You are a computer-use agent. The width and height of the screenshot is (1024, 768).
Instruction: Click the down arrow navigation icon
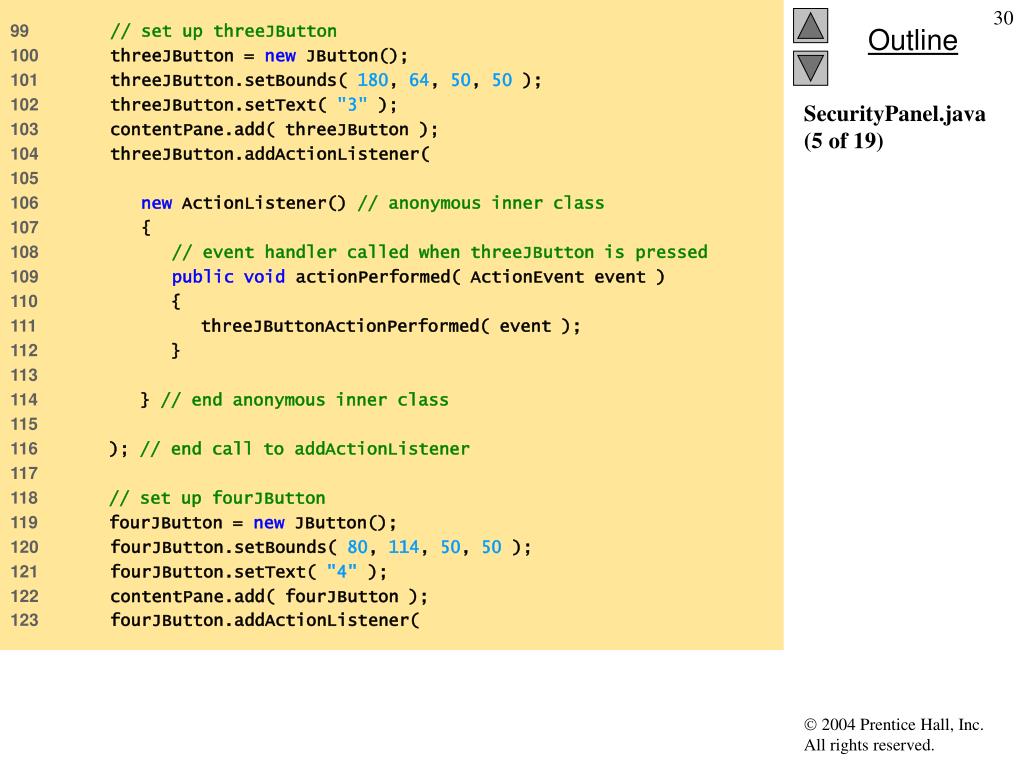coord(810,68)
